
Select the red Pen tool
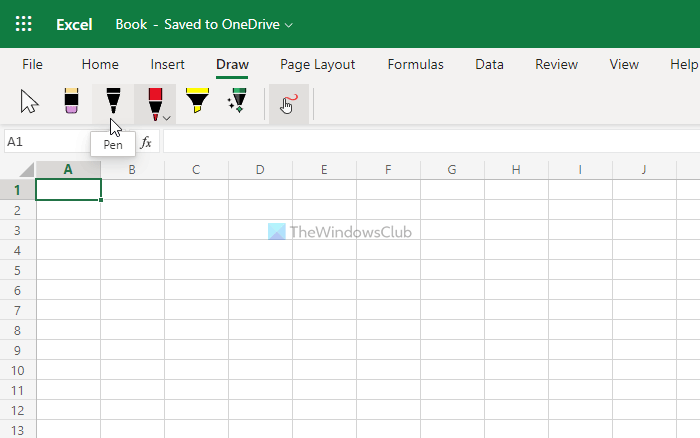(x=154, y=104)
